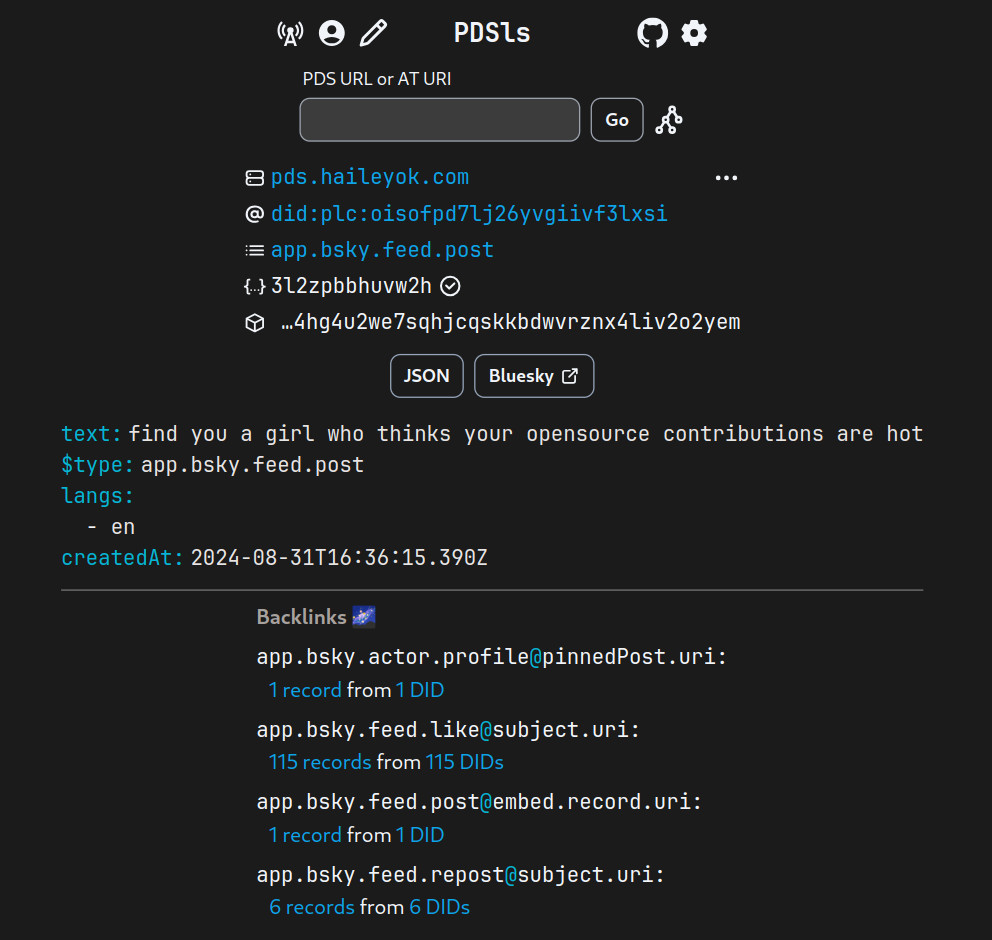Screen dimensions: 992x940
Task: Open the three-dot more options menu
Action: tap(726, 178)
